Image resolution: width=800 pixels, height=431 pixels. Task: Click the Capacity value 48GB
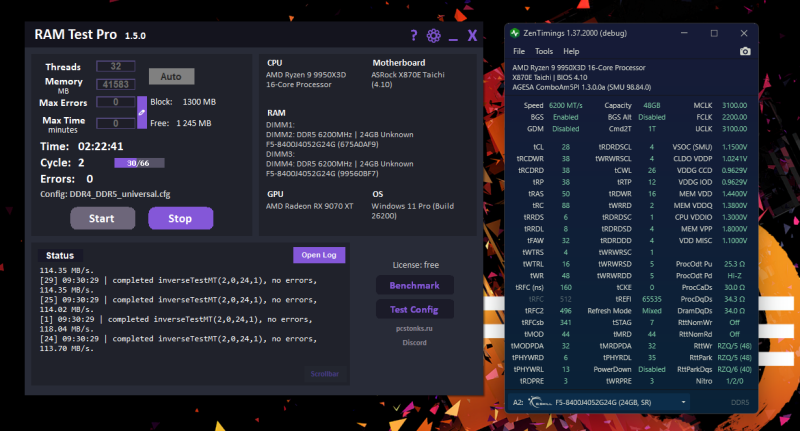[x=652, y=106]
